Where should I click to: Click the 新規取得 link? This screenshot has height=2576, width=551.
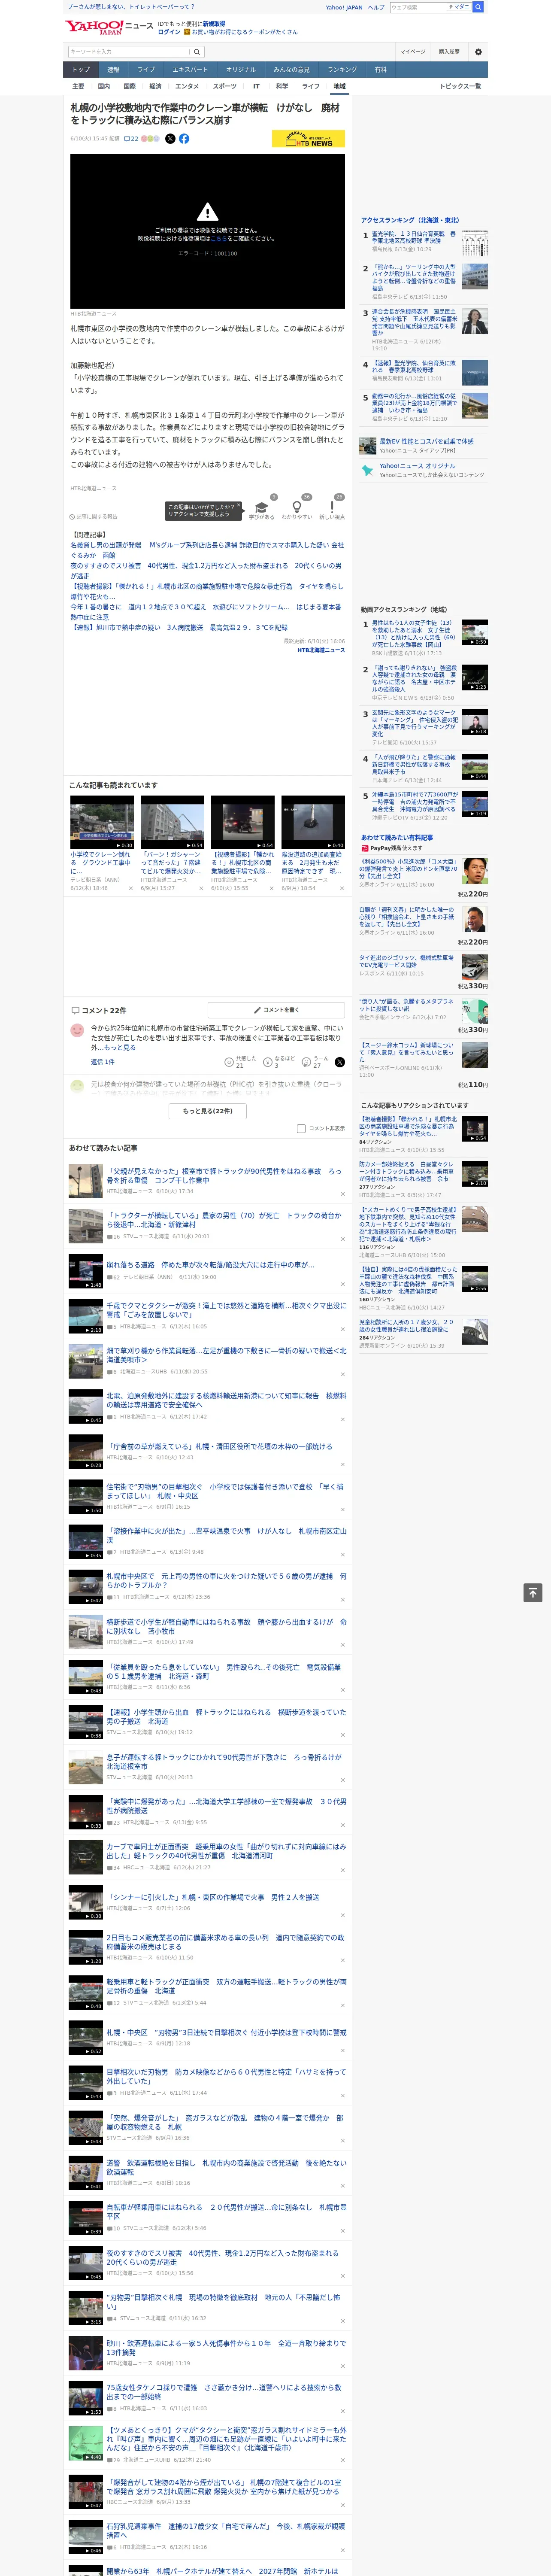214,24
